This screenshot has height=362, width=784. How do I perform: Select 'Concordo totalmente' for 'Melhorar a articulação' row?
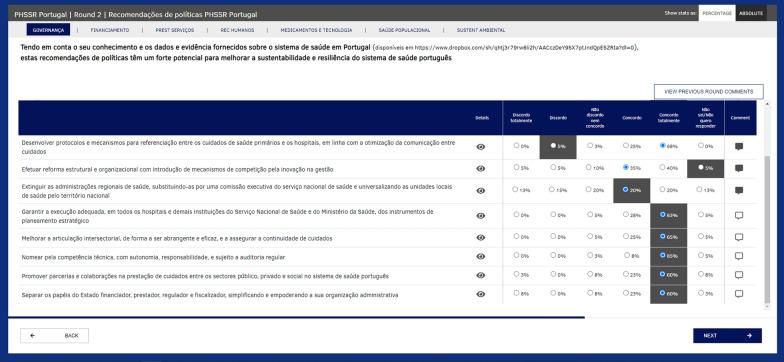(662, 236)
